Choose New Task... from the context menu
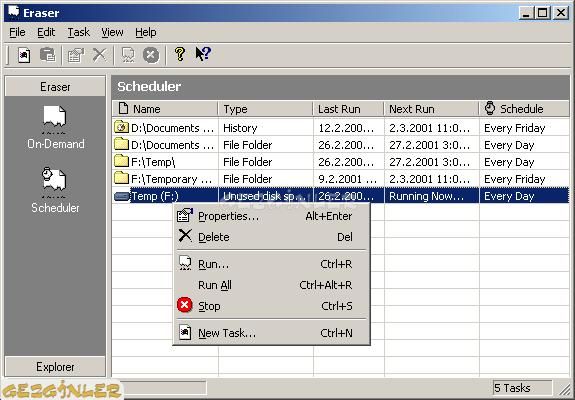 click(x=271, y=333)
